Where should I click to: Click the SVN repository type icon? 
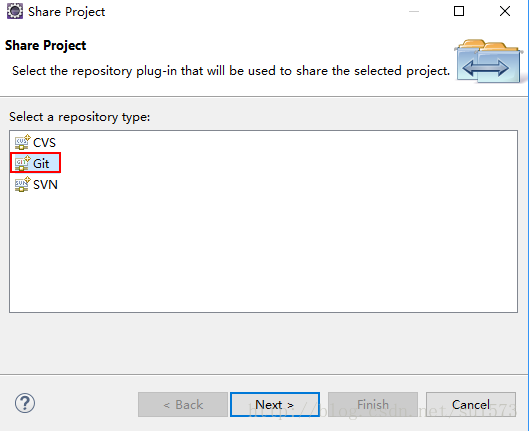(x=22, y=184)
